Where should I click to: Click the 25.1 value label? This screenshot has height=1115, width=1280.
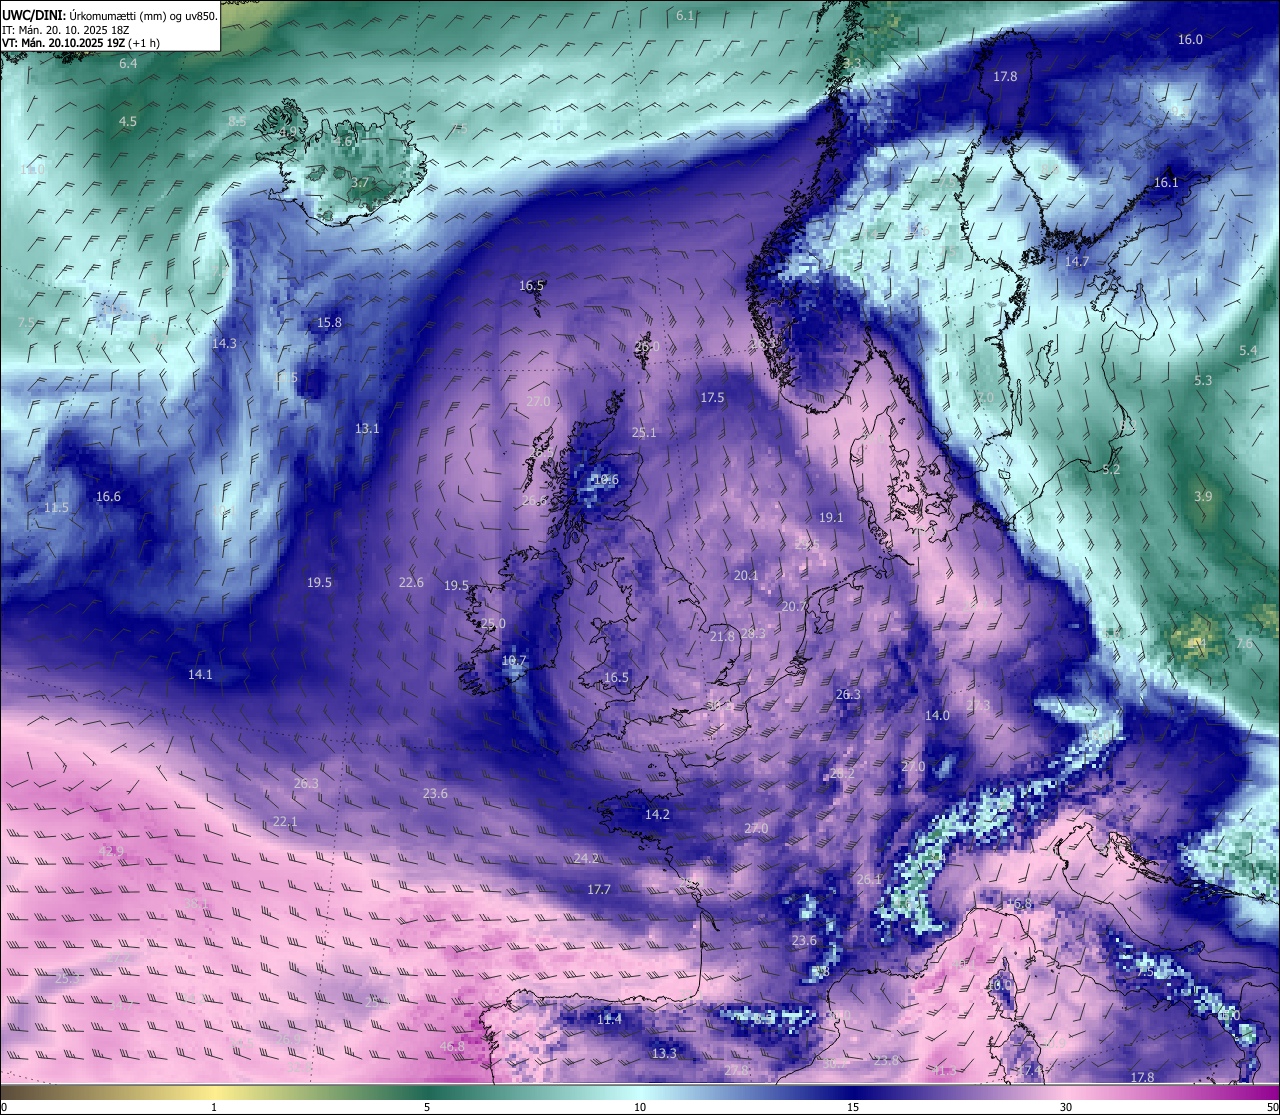point(644,433)
